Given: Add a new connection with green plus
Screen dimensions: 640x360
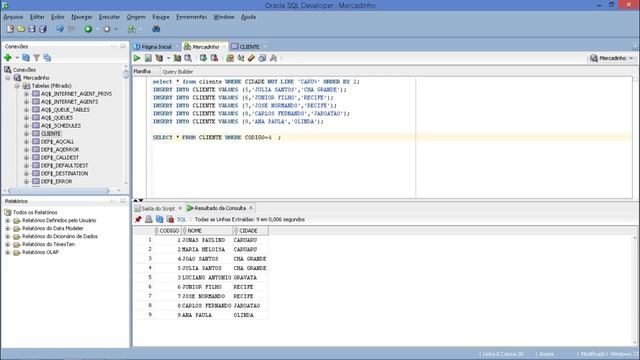Looking at the screenshot, I should [8, 58].
